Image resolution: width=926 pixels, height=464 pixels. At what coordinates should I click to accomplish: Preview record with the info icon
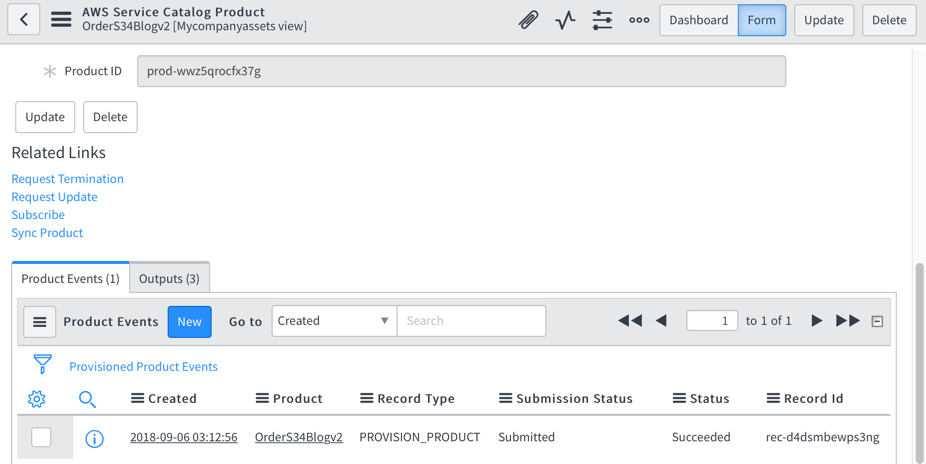[94, 438]
